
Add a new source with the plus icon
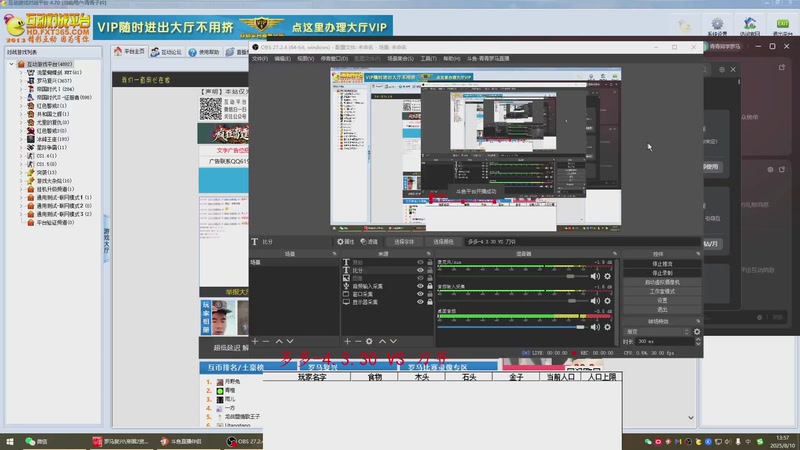click(347, 341)
